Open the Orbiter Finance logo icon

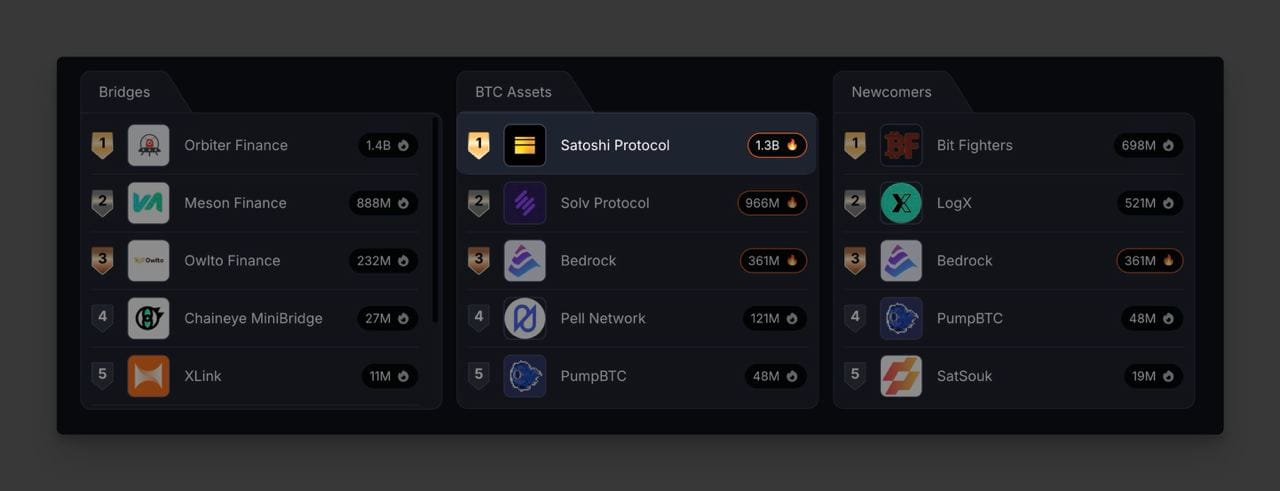click(x=149, y=145)
